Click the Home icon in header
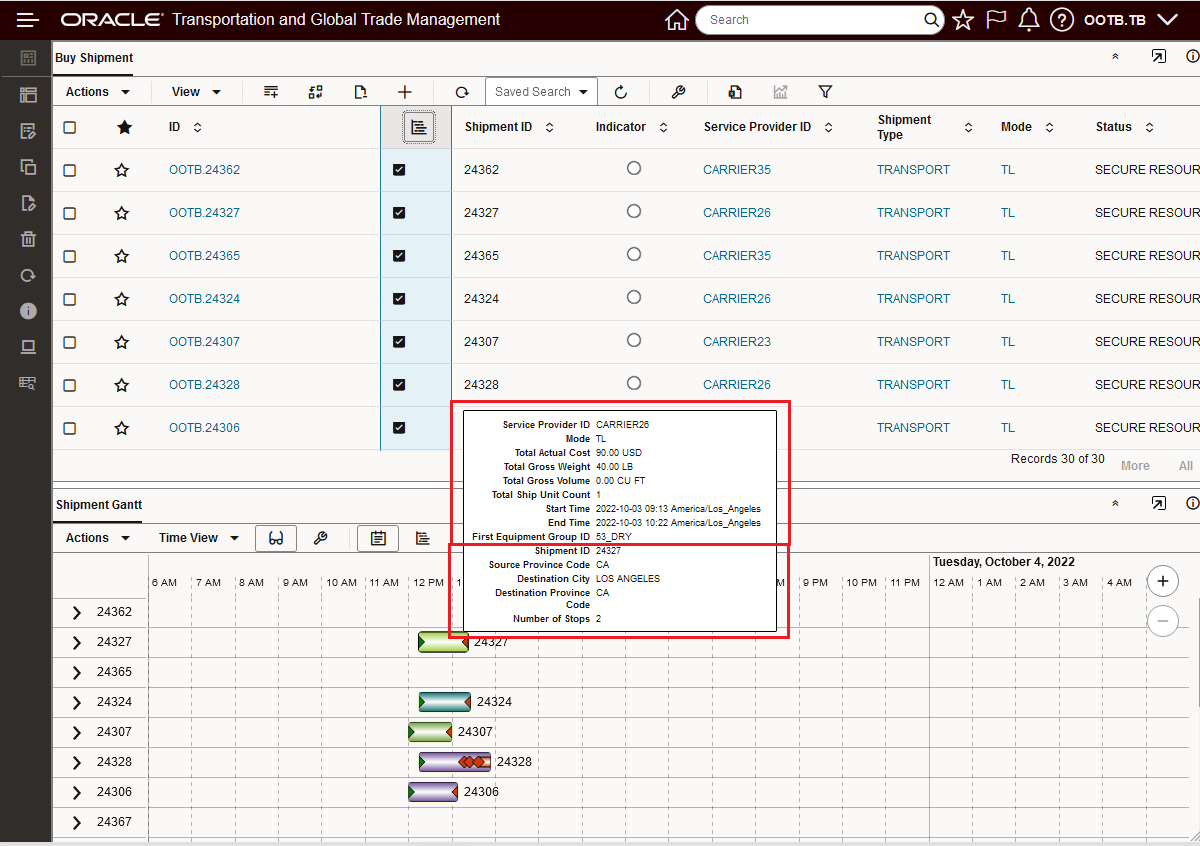 click(677, 20)
